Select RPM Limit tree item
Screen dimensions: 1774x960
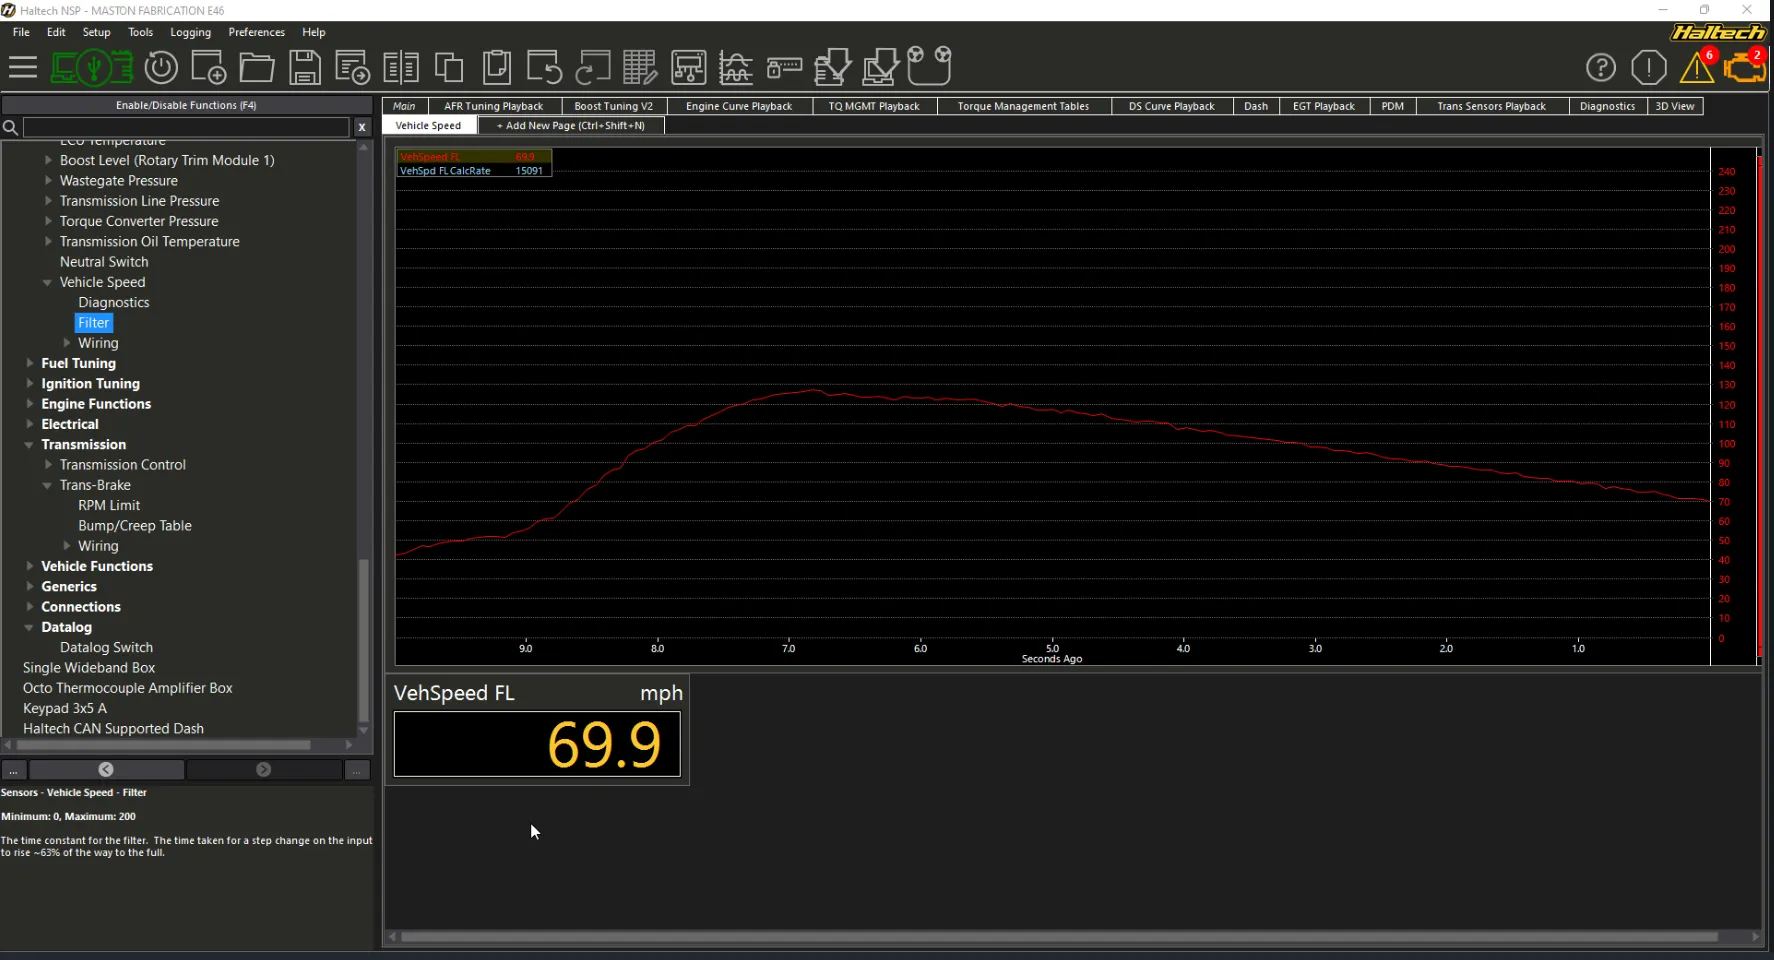[x=109, y=505]
